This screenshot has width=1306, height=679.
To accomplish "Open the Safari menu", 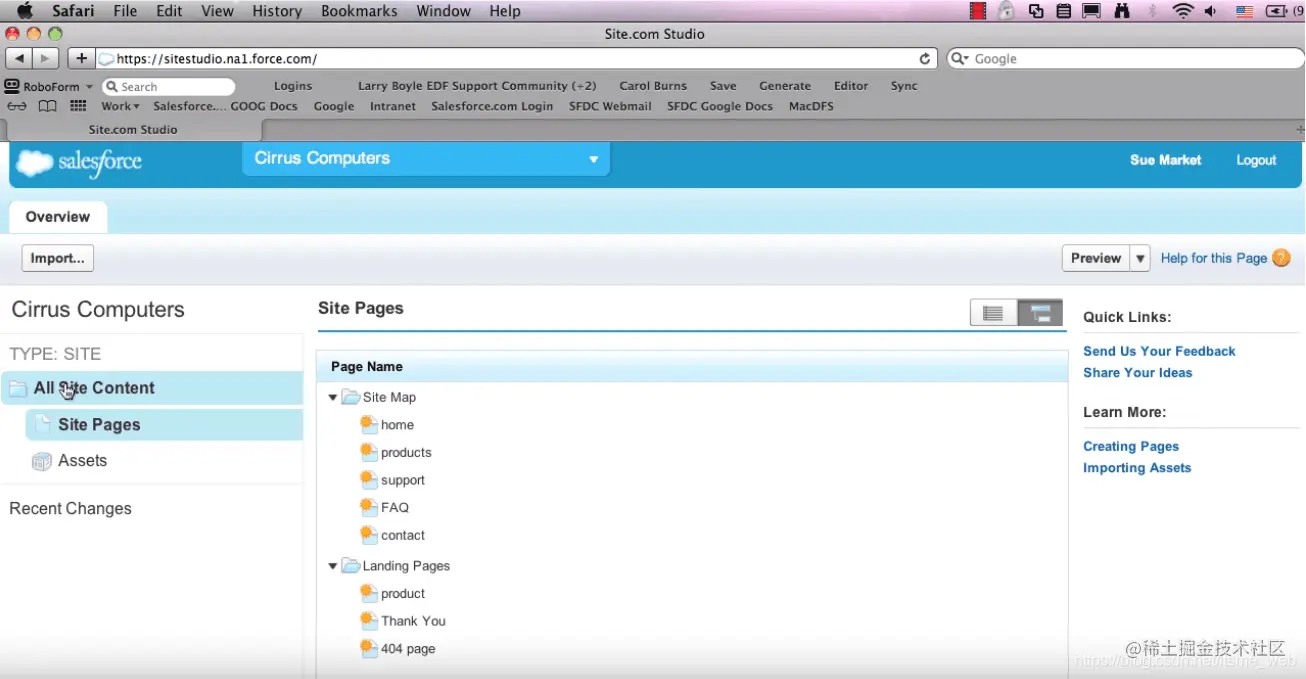I will click(x=73, y=11).
